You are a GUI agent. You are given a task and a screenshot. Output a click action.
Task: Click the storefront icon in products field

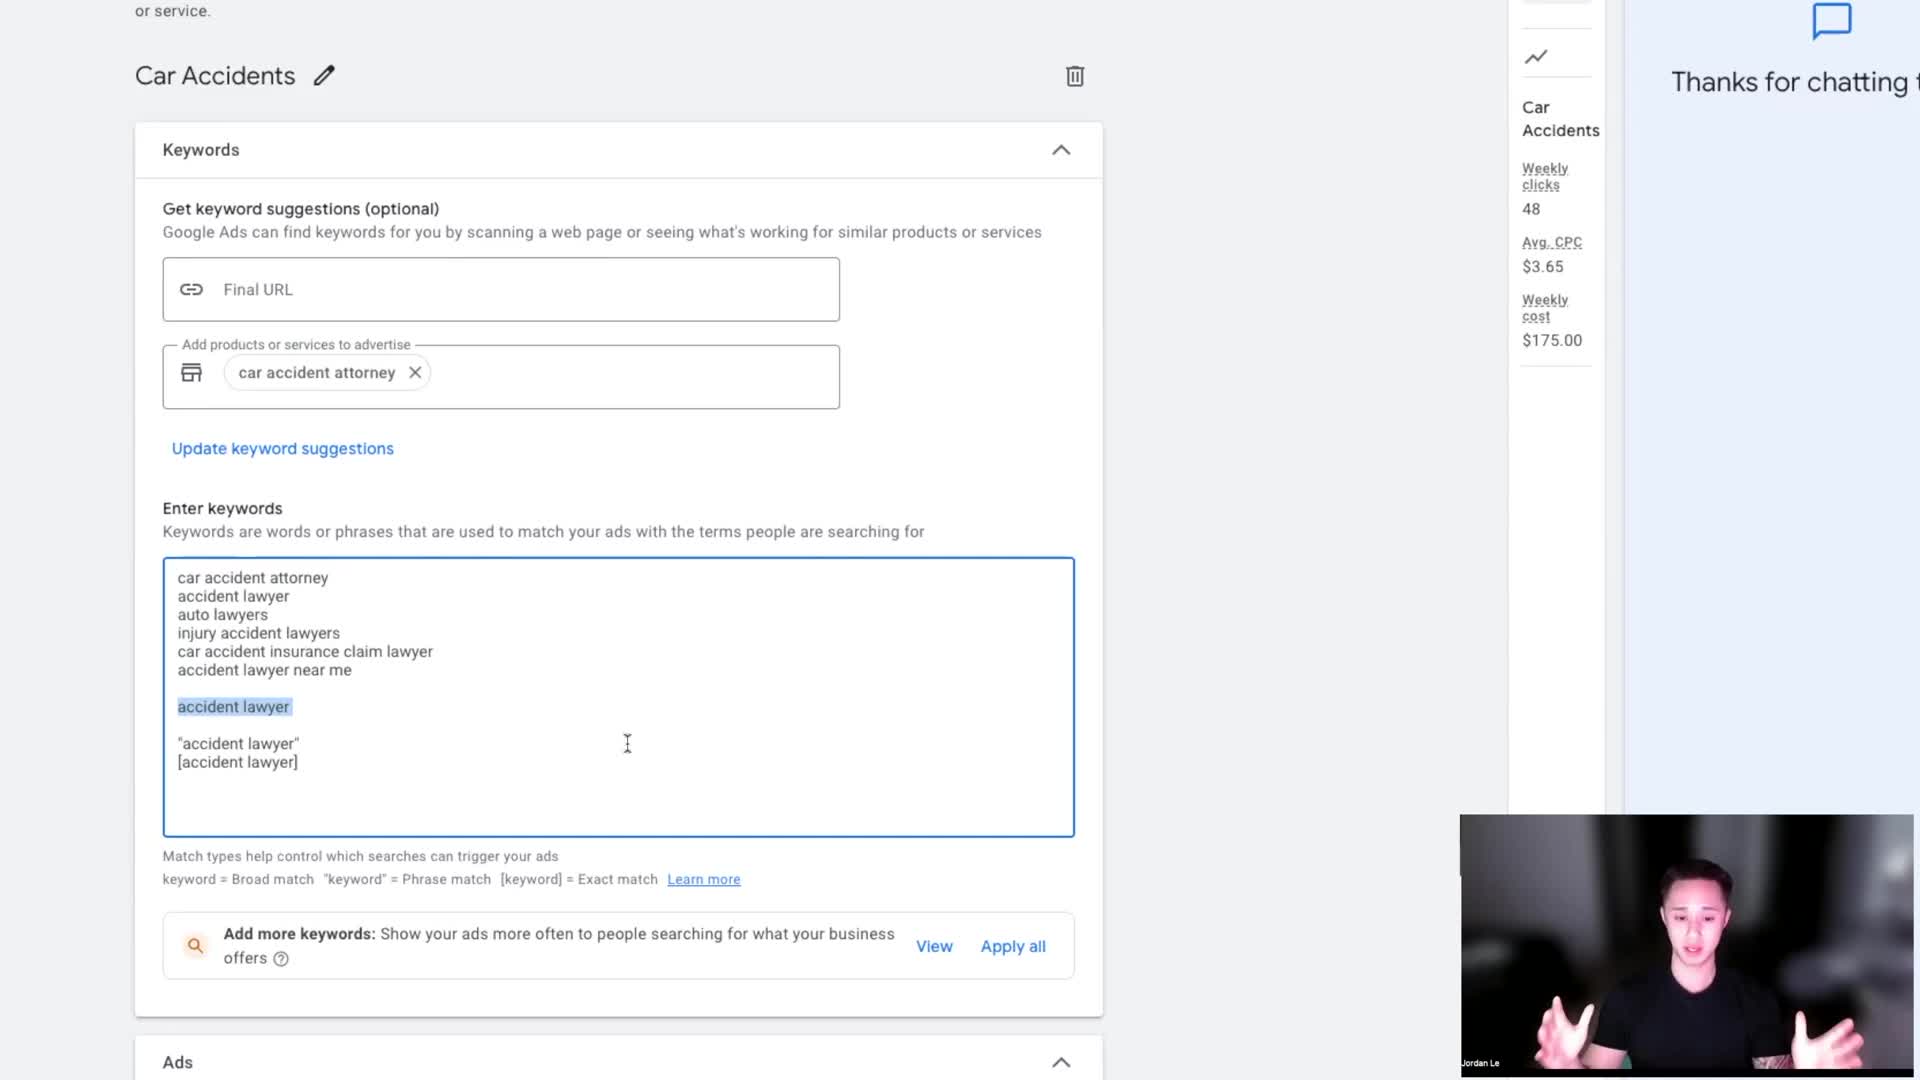point(191,373)
